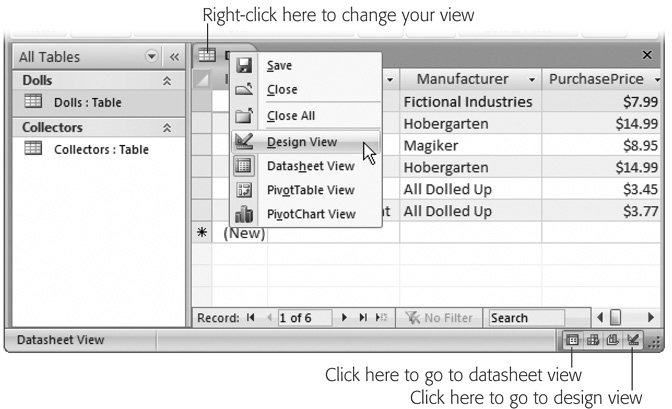Screen dimensions: 672x409
Task: Click PivotChart view icon in status bar
Action: coord(613,340)
